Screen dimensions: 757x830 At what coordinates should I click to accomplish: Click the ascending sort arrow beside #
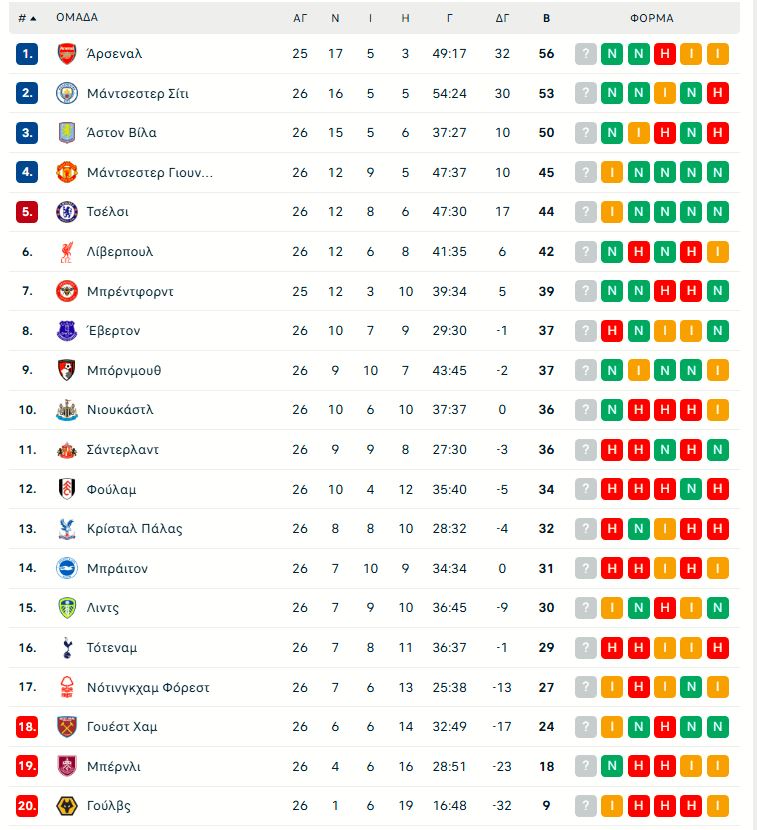[32, 18]
